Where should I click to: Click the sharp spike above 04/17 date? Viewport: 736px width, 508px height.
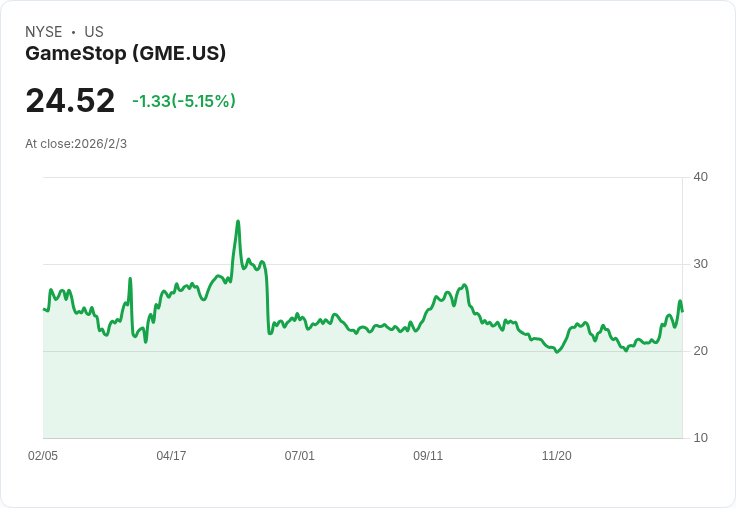click(130, 279)
